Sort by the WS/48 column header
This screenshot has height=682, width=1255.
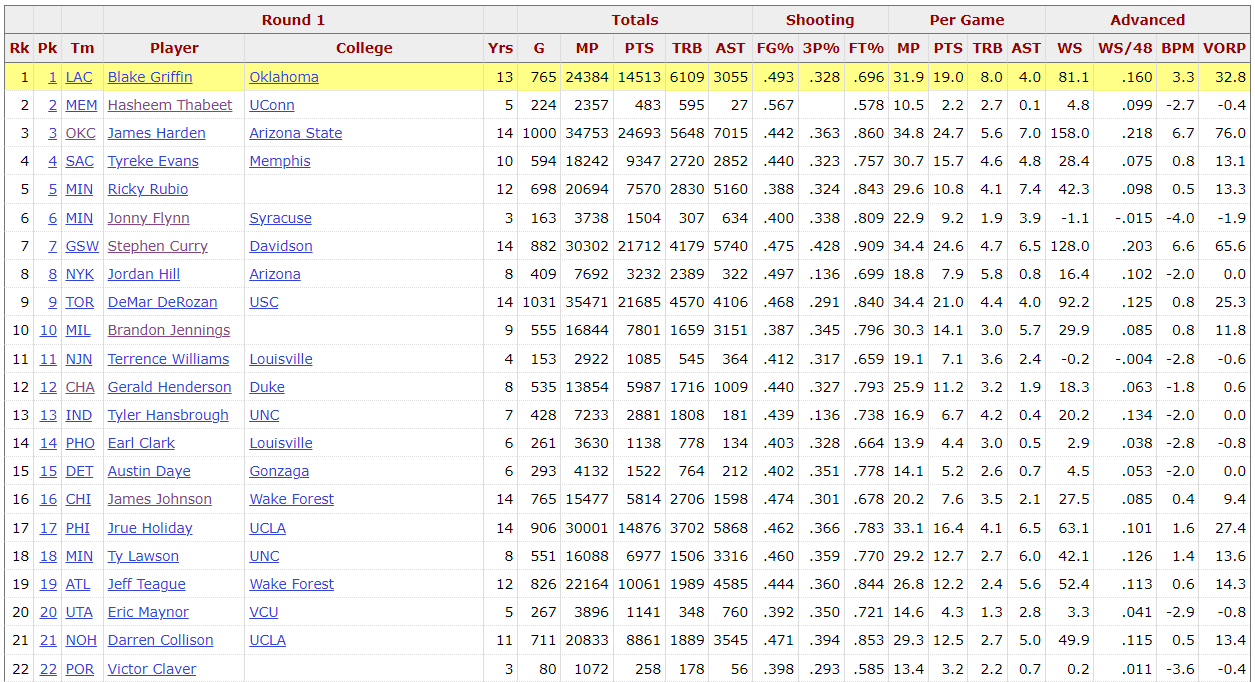[x=1123, y=48]
